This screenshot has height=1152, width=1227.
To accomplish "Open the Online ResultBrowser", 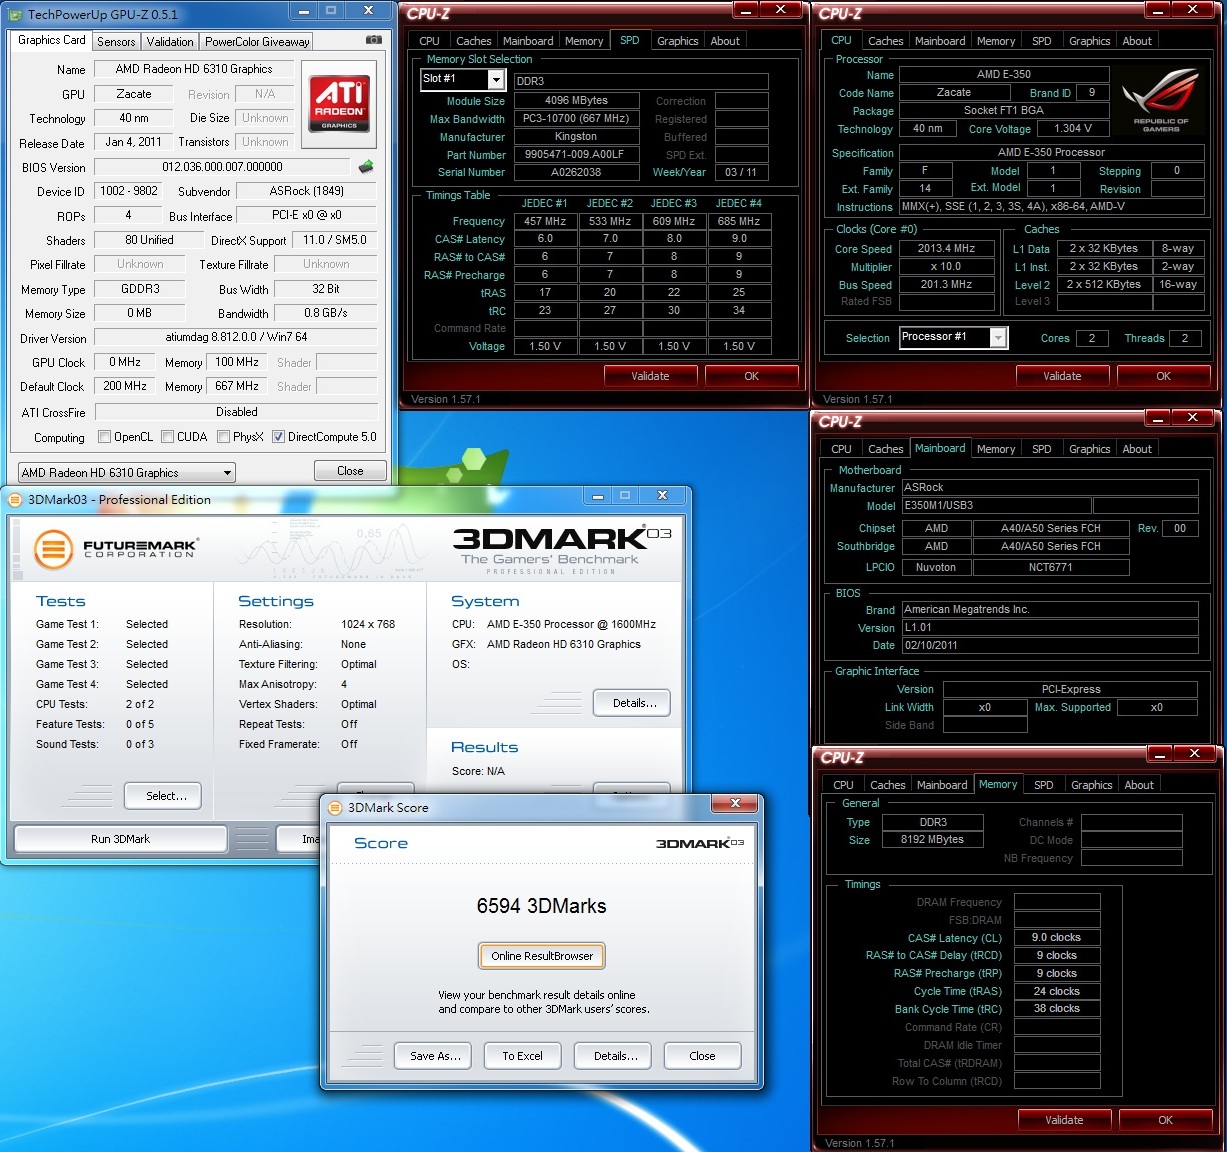I will pos(542,956).
